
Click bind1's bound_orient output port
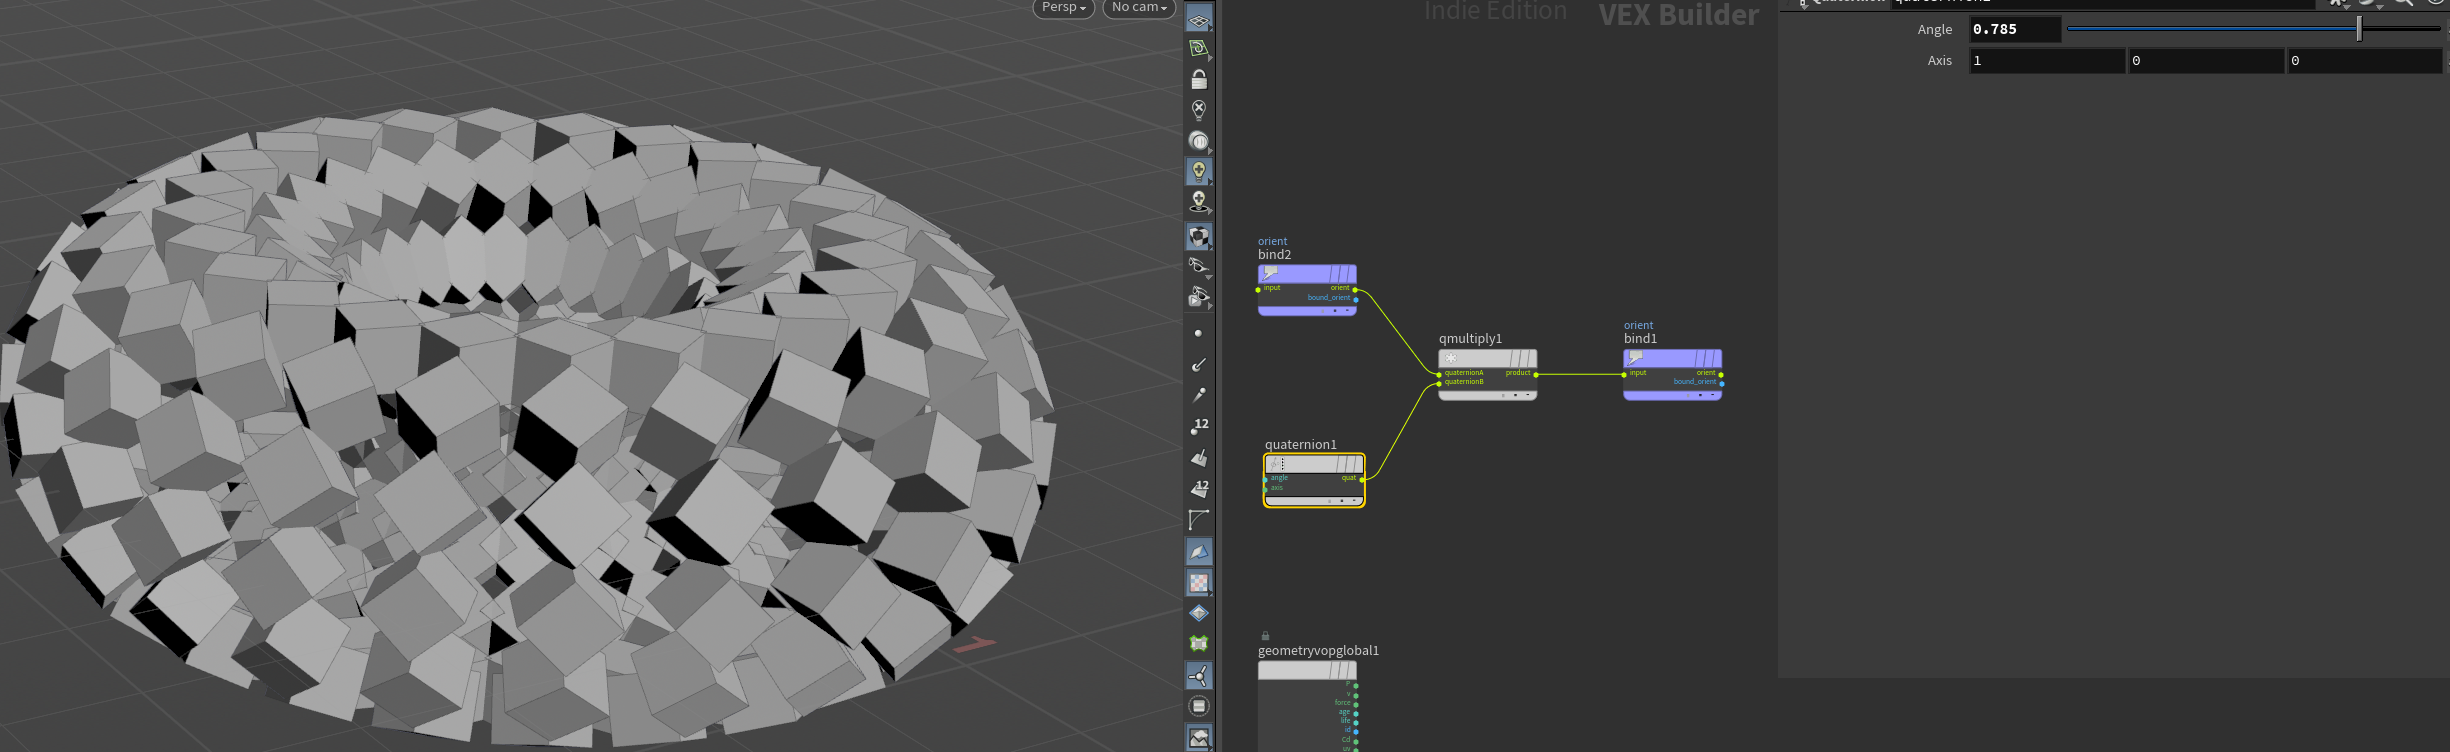[x=1721, y=383]
